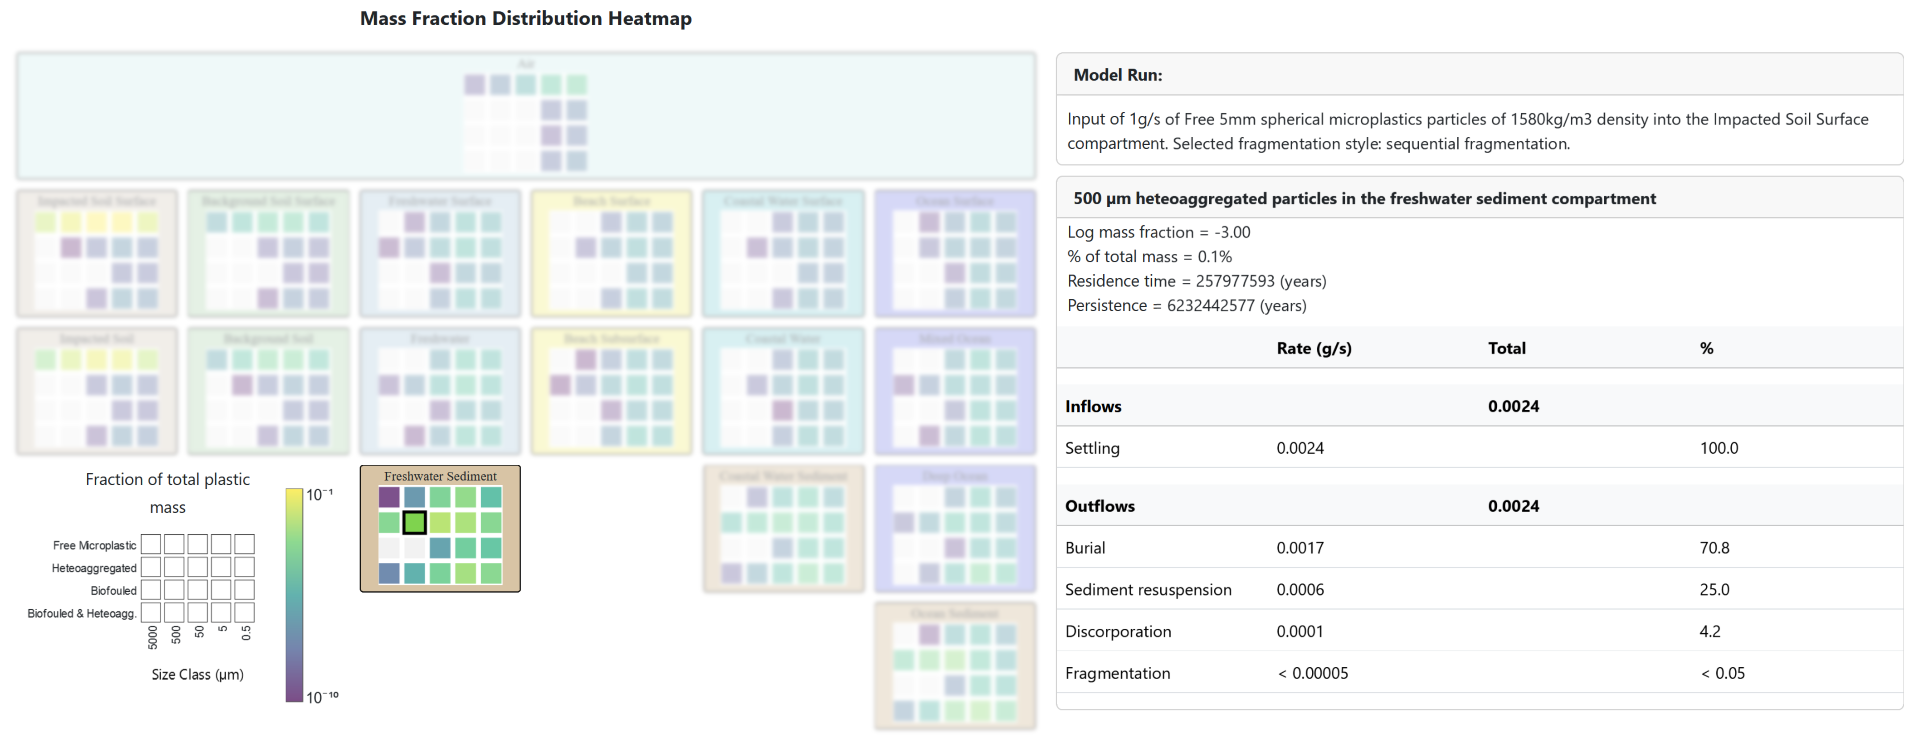Select the 5 µm free microplastic cell in Freshwater Sediment
This screenshot has height=741, width=1920.
coord(466,497)
